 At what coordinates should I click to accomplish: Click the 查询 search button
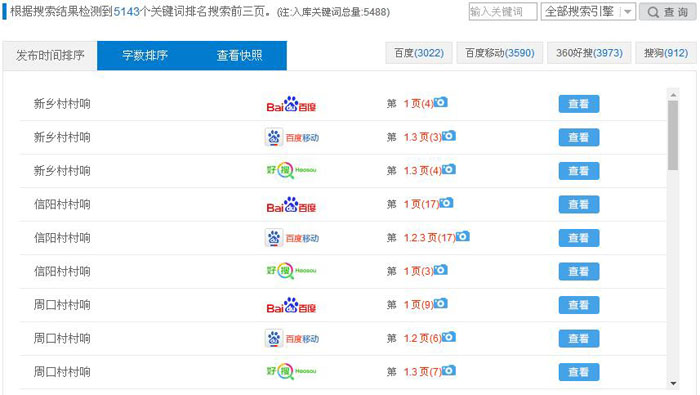coord(667,12)
